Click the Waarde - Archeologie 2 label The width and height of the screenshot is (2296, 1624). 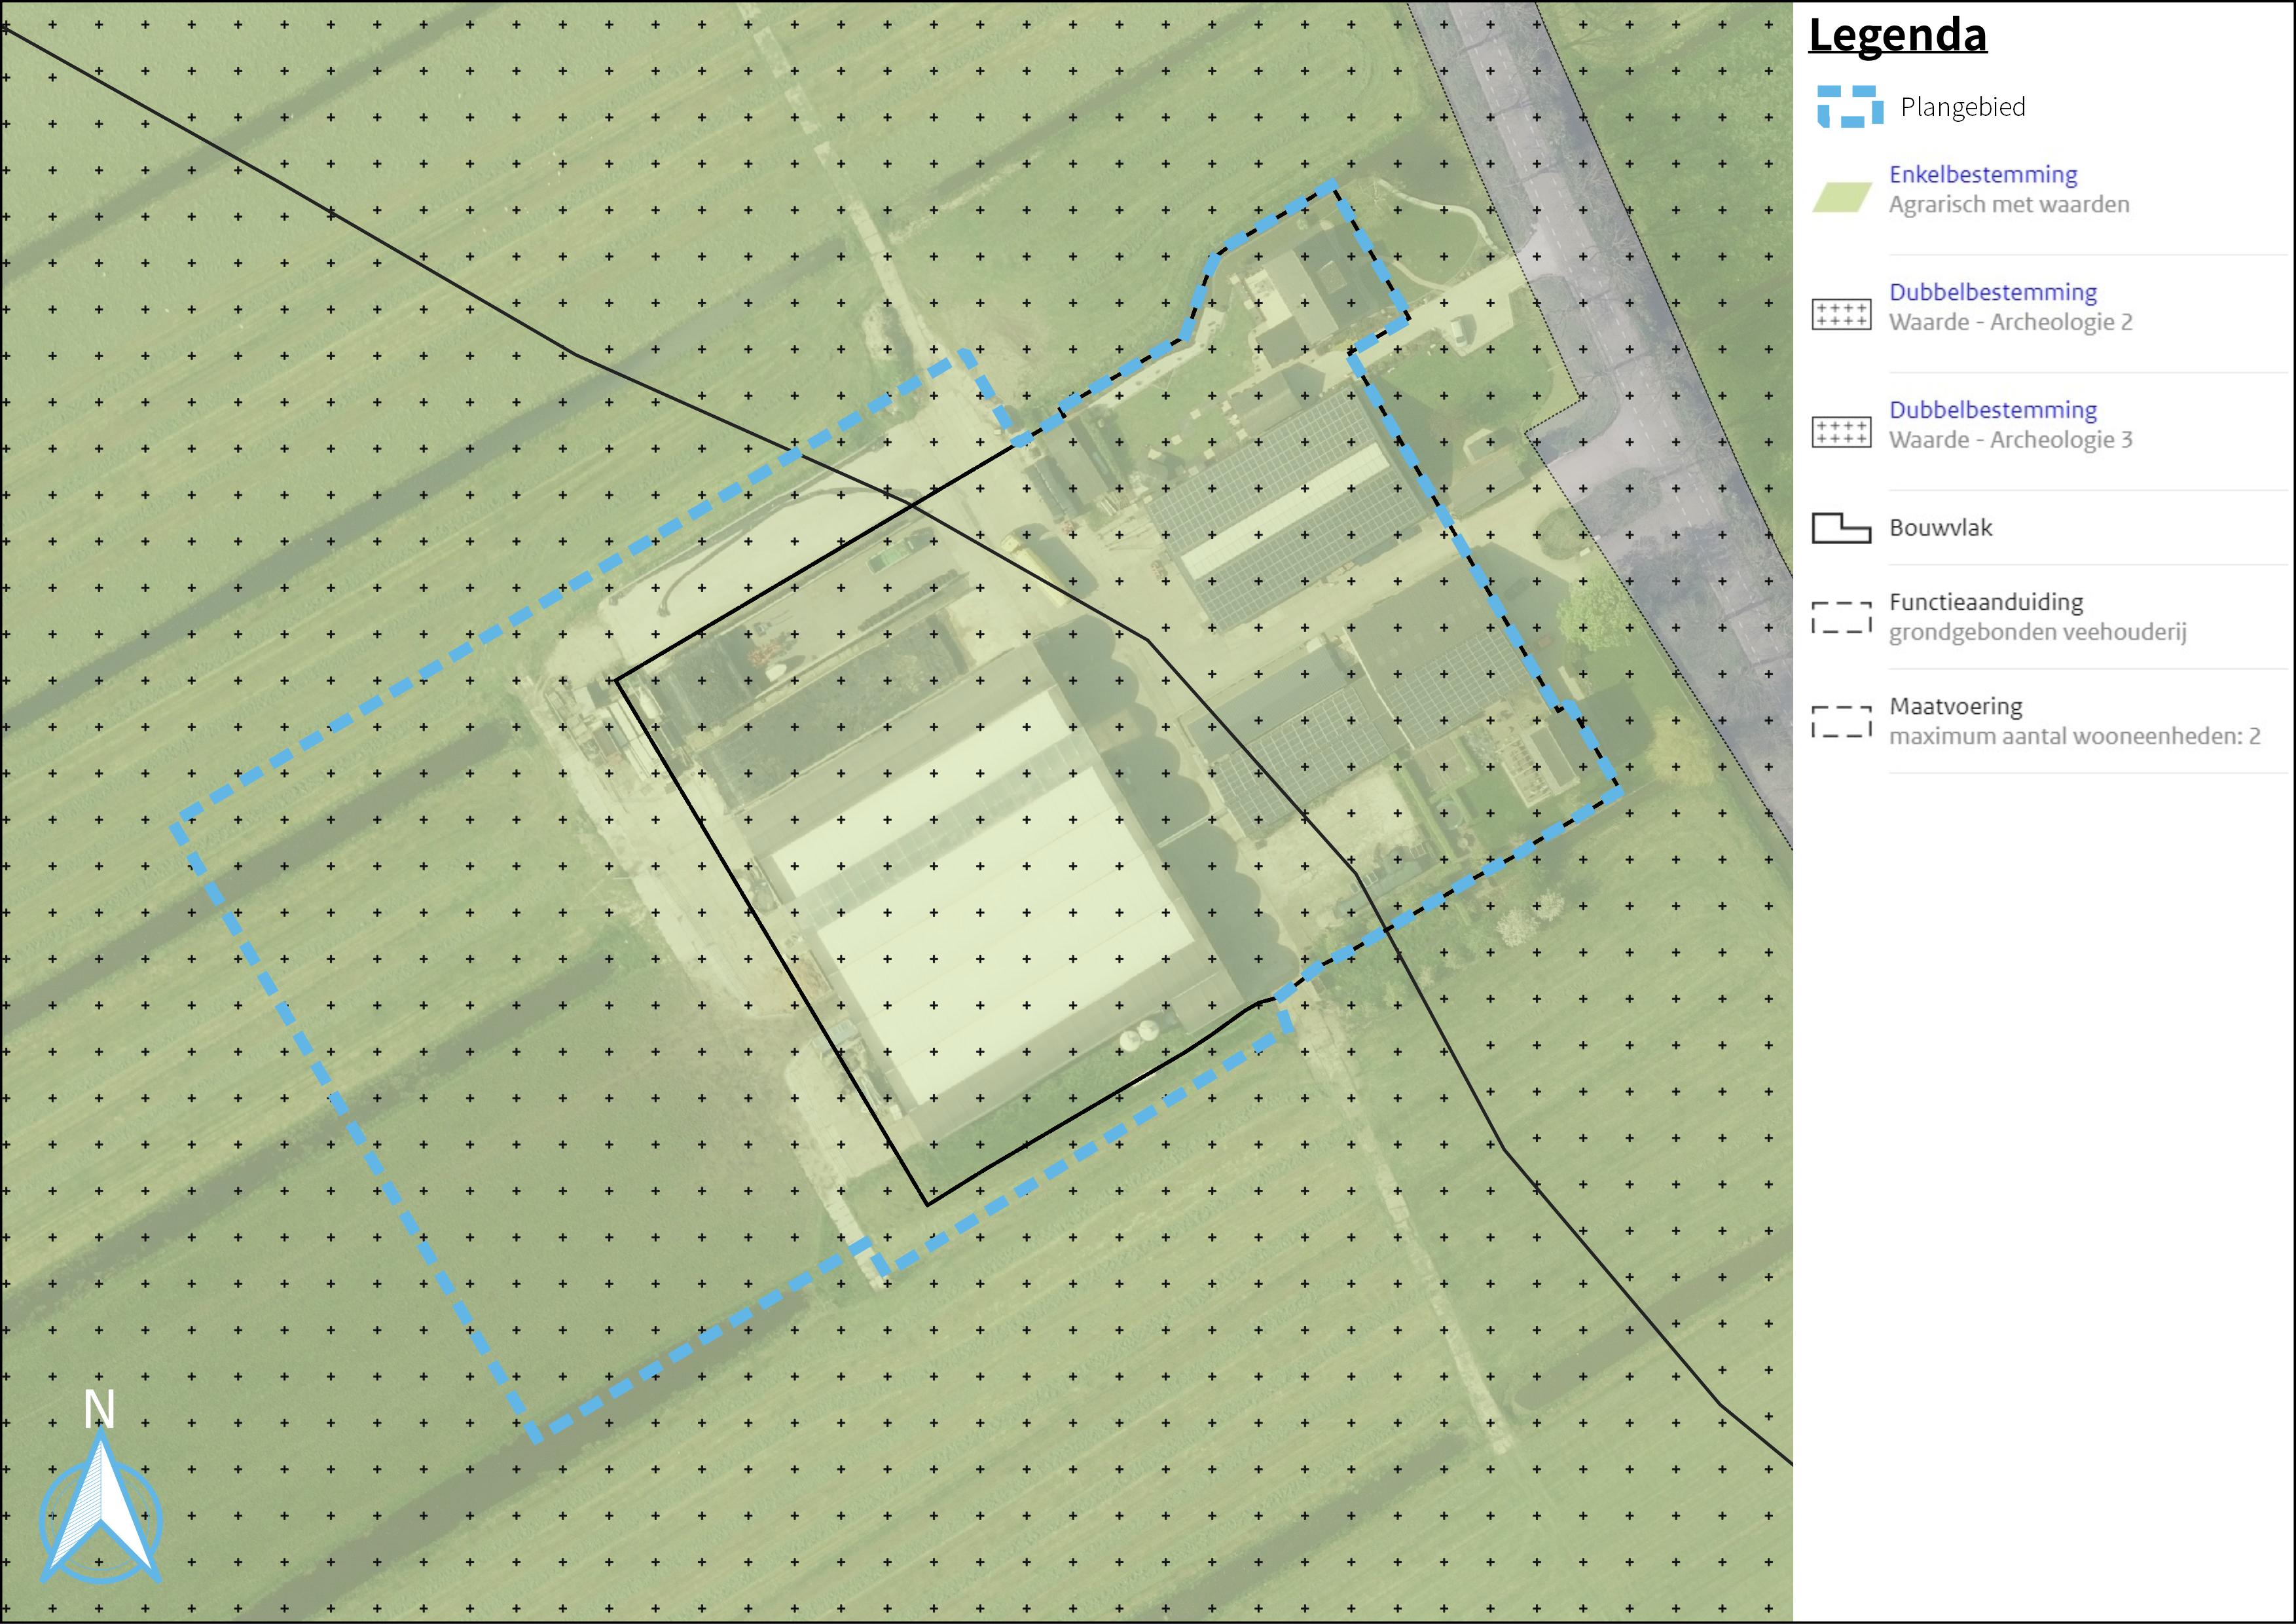tap(2010, 322)
